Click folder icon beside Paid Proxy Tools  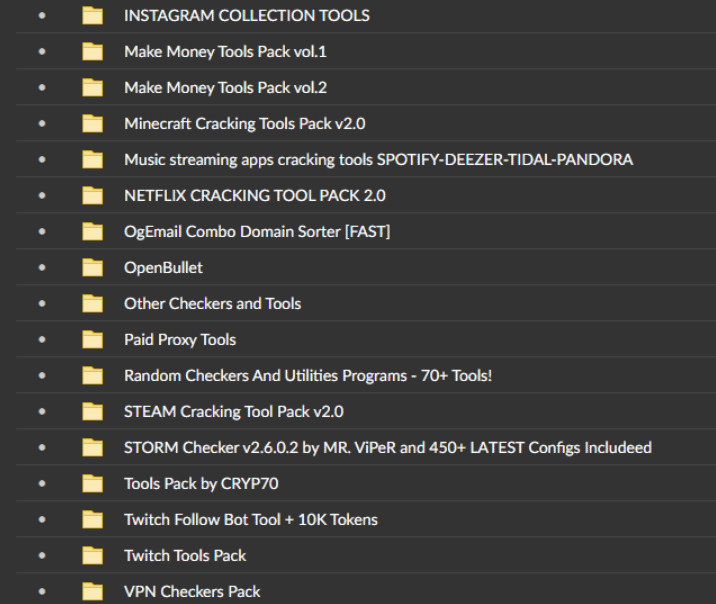92,340
